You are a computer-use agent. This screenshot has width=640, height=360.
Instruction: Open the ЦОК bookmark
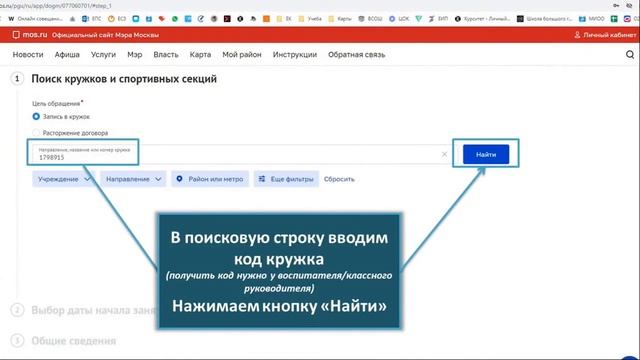tap(399, 19)
